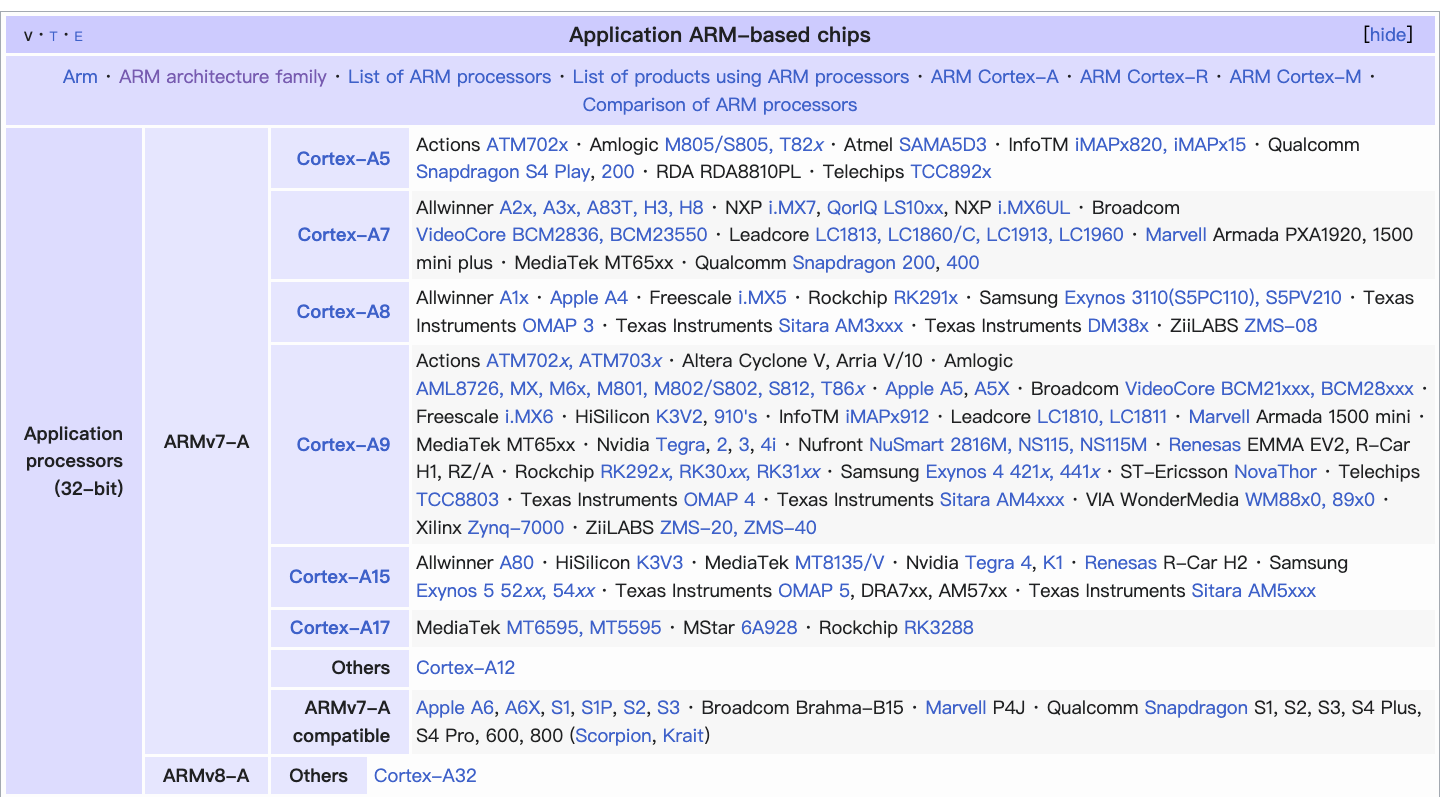Open ST-Ericsson NovaThor link
1456x797 pixels.
(x=1275, y=472)
